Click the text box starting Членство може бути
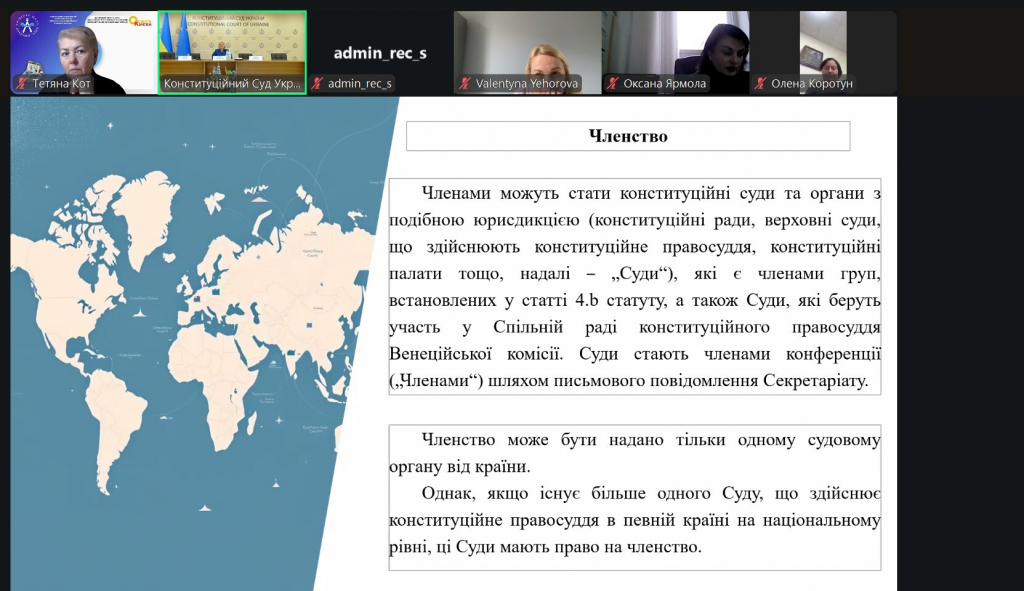The width and height of the screenshot is (1024, 591). point(635,494)
